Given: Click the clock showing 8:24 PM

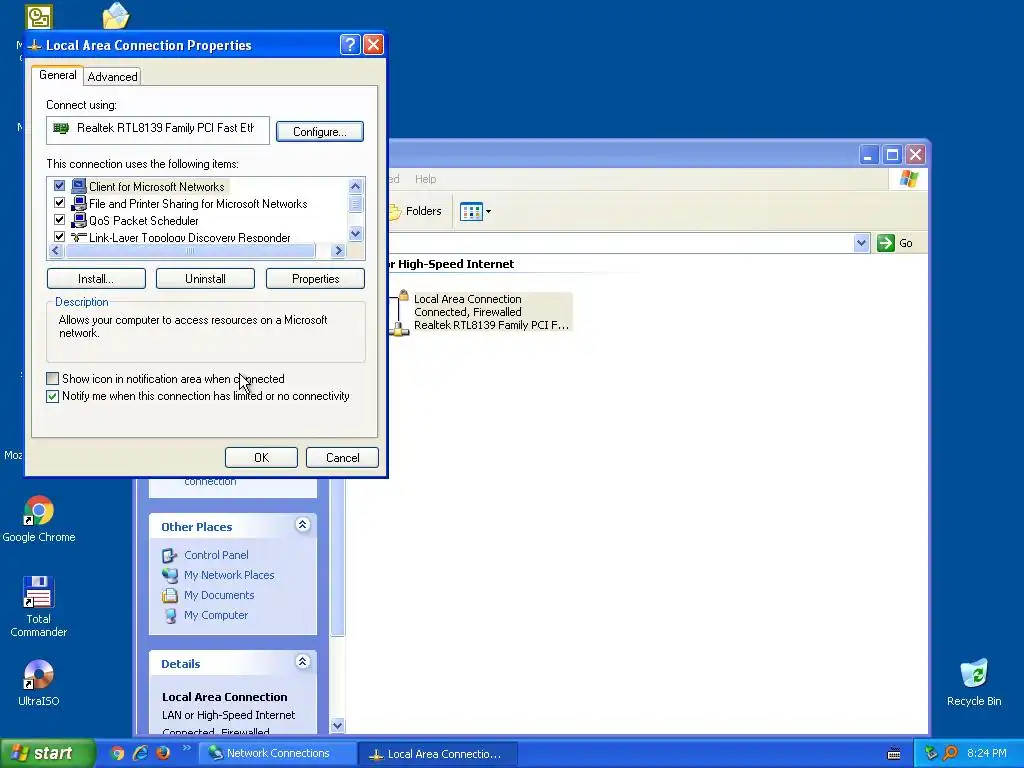Looking at the screenshot, I should [x=986, y=754].
